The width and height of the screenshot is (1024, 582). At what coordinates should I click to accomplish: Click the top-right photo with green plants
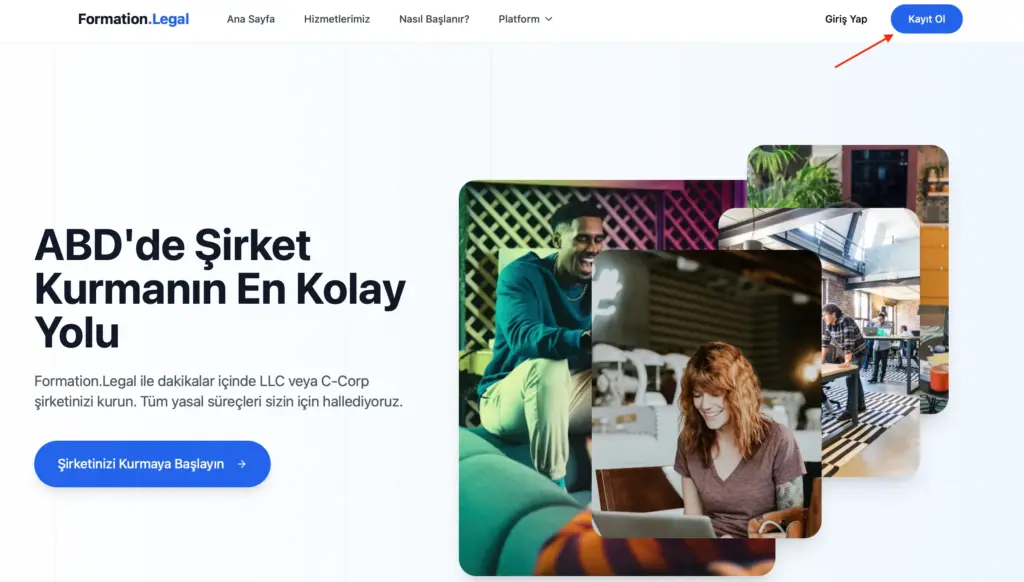[x=848, y=176]
